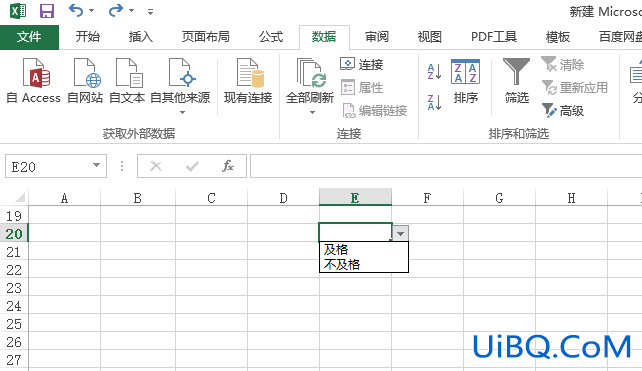Switch to the 页面布局 tab
This screenshot has width=642, height=371.
tap(206, 37)
